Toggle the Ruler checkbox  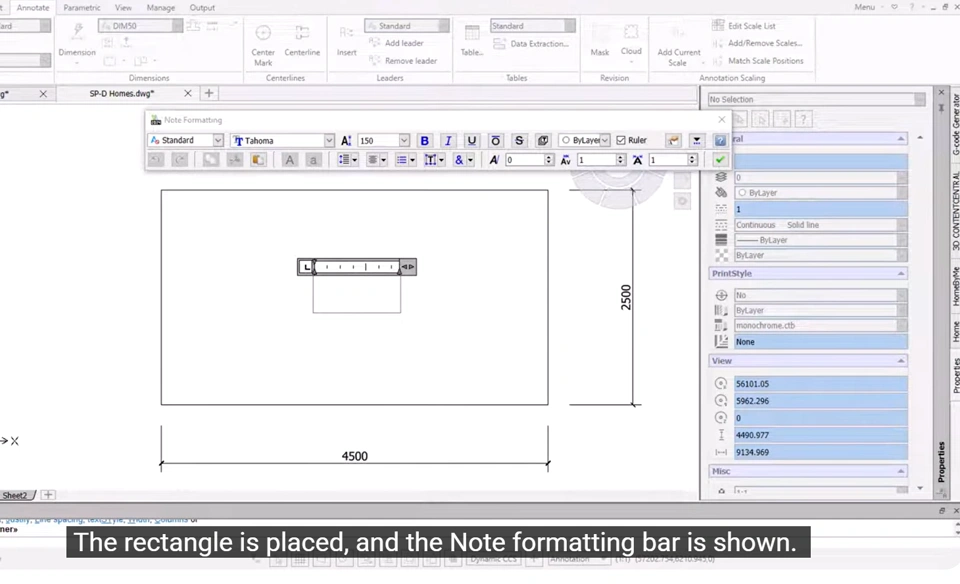621,140
